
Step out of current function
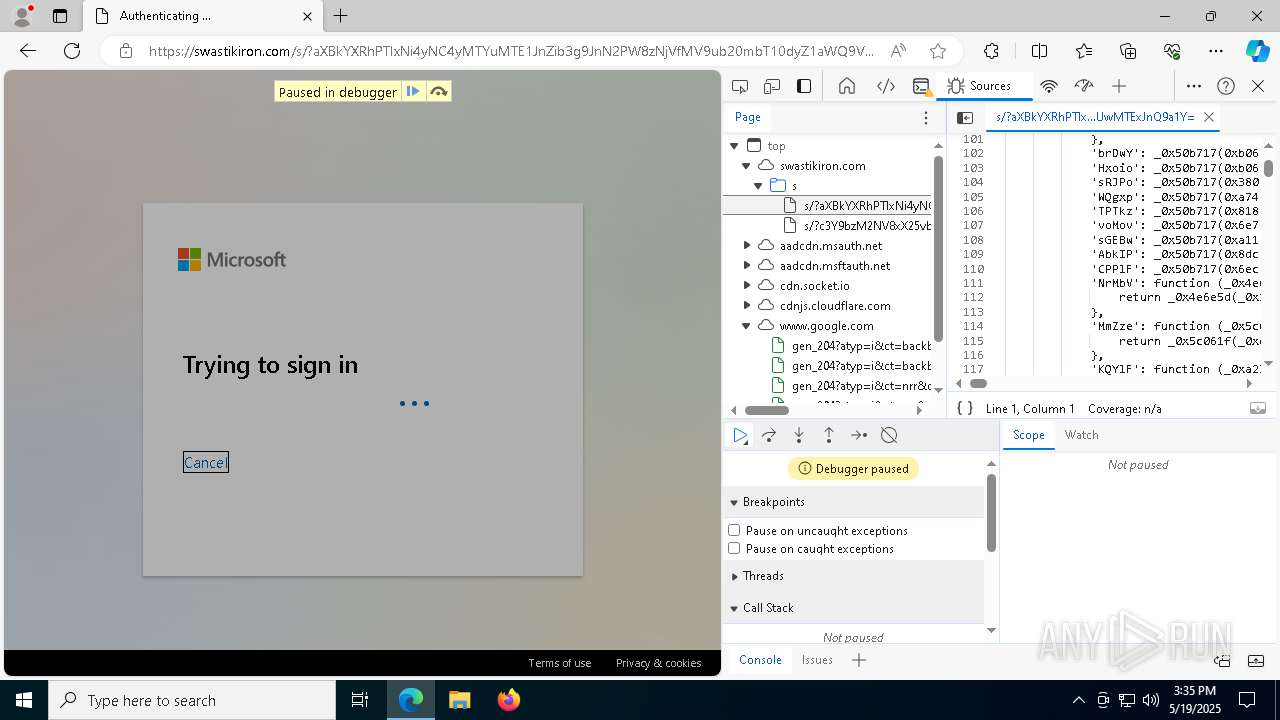tap(829, 435)
